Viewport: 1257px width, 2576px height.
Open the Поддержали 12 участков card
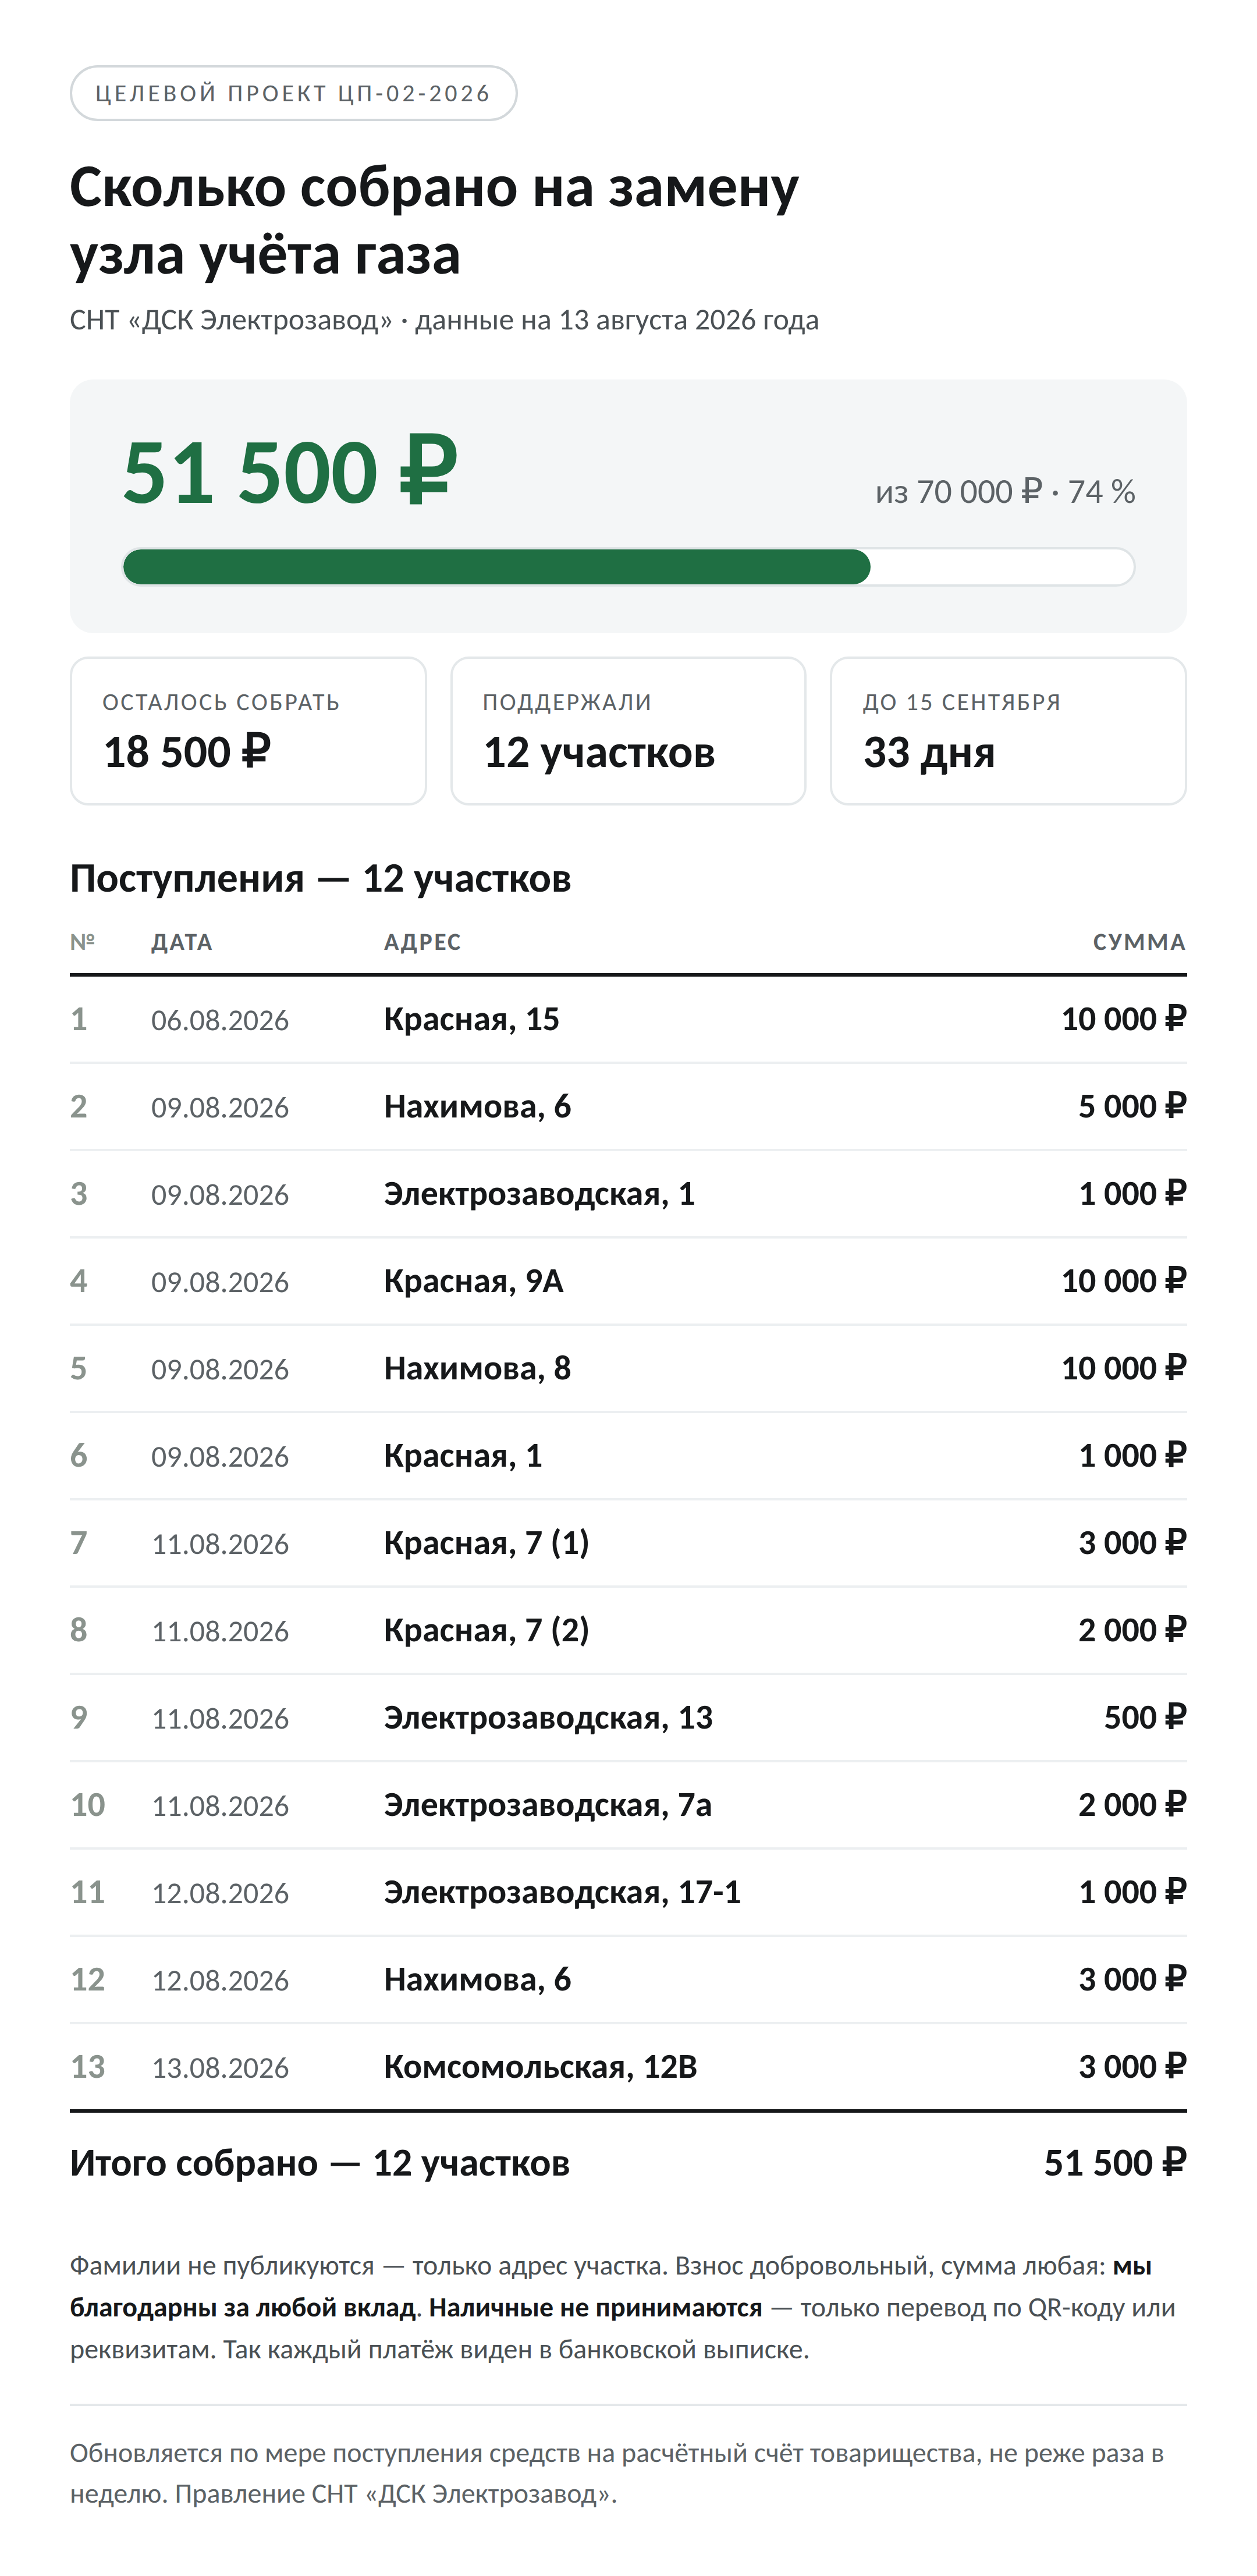point(628,731)
